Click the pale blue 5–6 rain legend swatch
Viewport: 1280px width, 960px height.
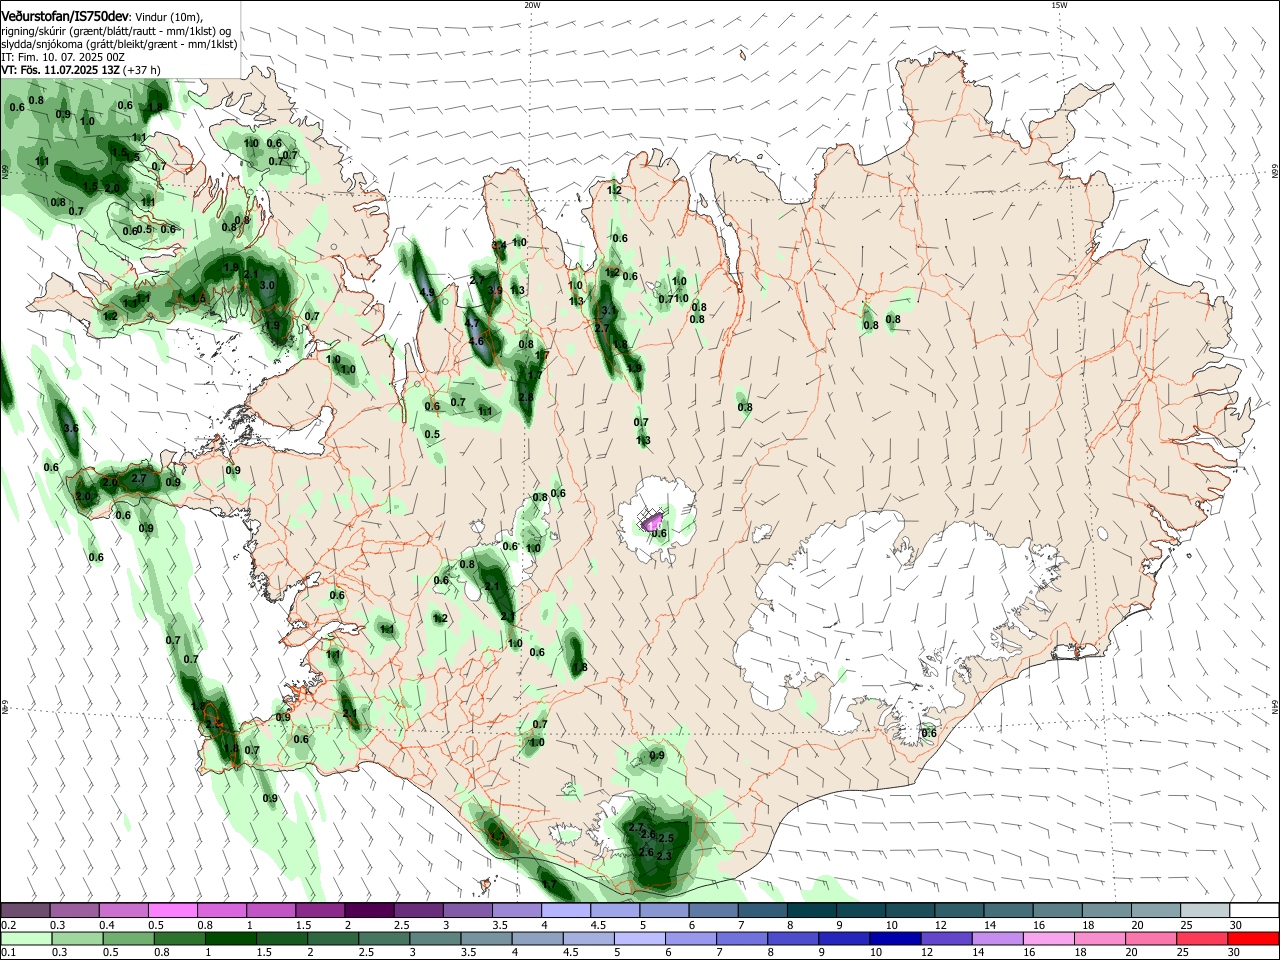point(640,938)
